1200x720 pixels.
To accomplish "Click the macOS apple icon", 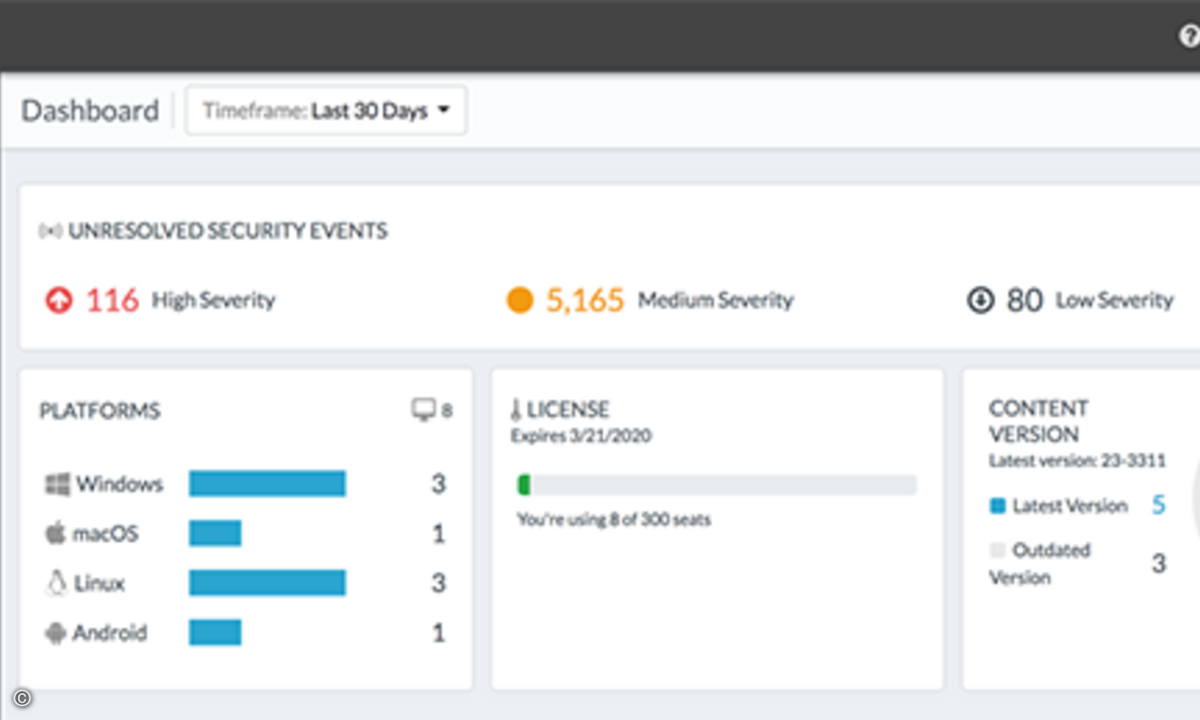I will pyautogui.click(x=56, y=533).
